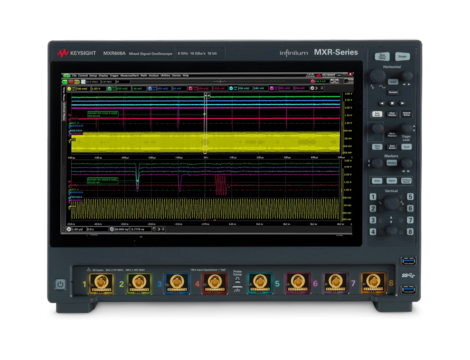Screen dimensions: 470x360
Task: Select the upper front USB port
Action: [x=409, y=261]
